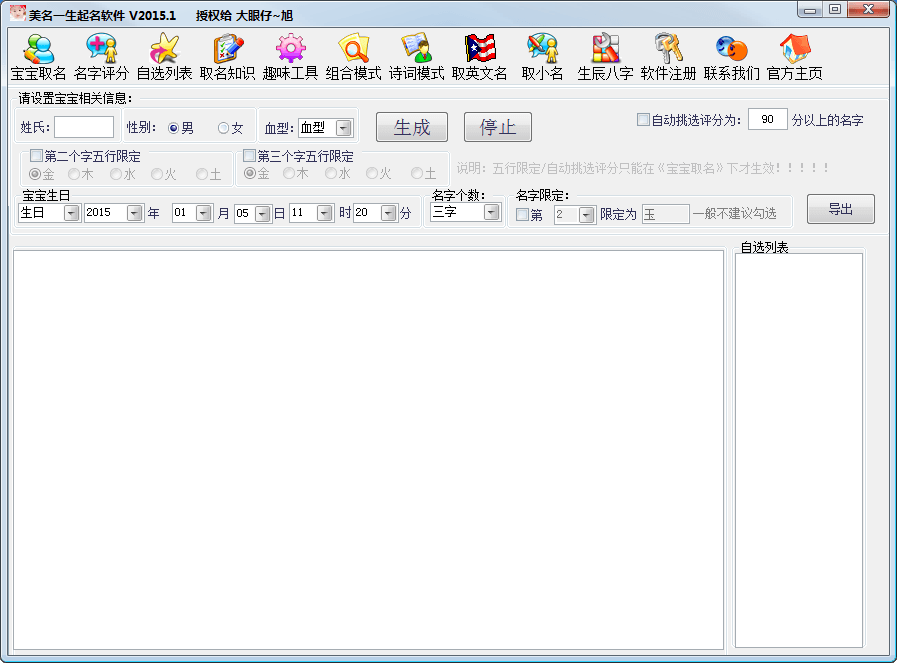This screenshot has width=897, height=663.
Task: Open the 名字评分 name scoring tool
Action: click(x=100, y=55)
